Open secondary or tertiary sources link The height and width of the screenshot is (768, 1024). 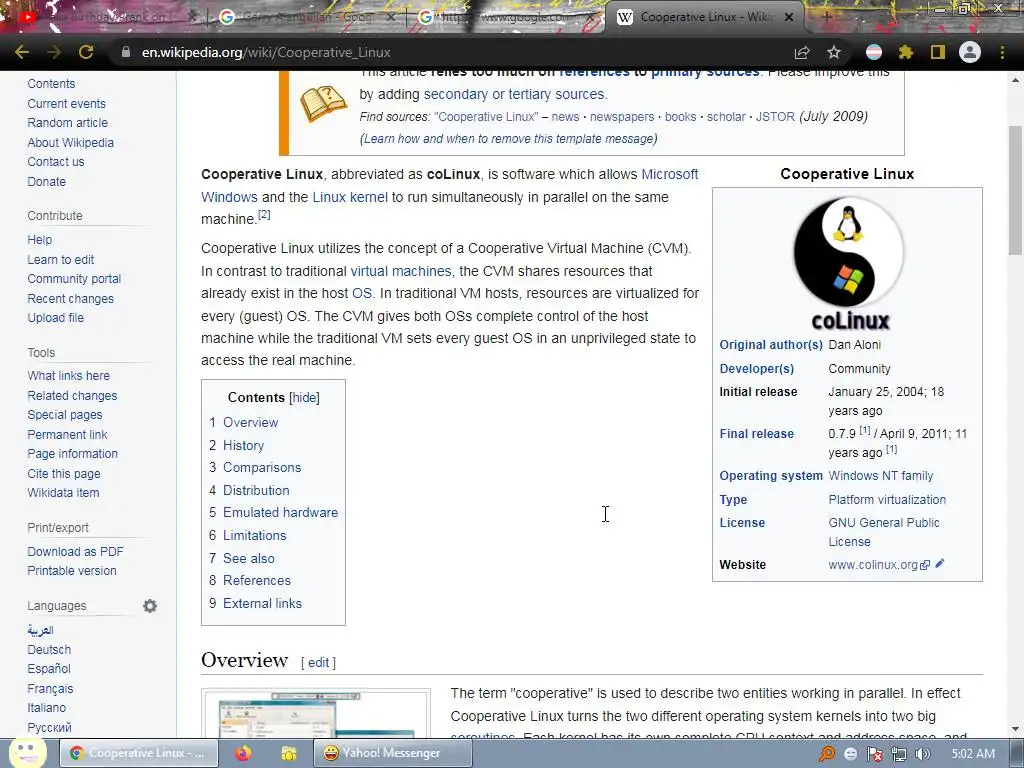515,94
